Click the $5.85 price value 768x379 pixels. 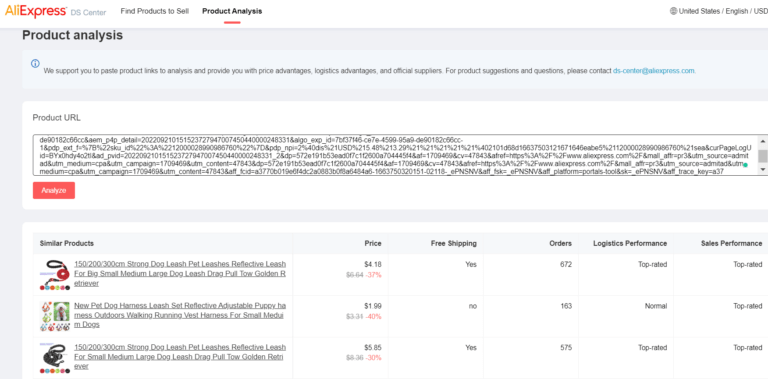click(373, 348)
